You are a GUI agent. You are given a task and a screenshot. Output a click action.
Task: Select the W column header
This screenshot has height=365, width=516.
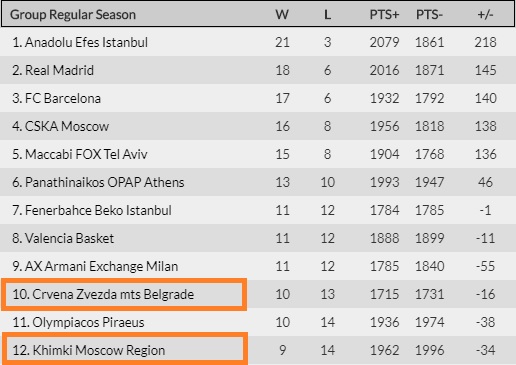point(282,15)
